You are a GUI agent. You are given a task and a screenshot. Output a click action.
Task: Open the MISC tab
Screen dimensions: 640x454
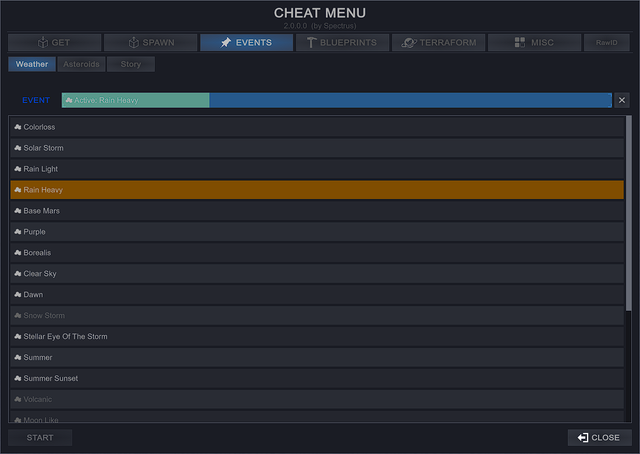(534, 42)
